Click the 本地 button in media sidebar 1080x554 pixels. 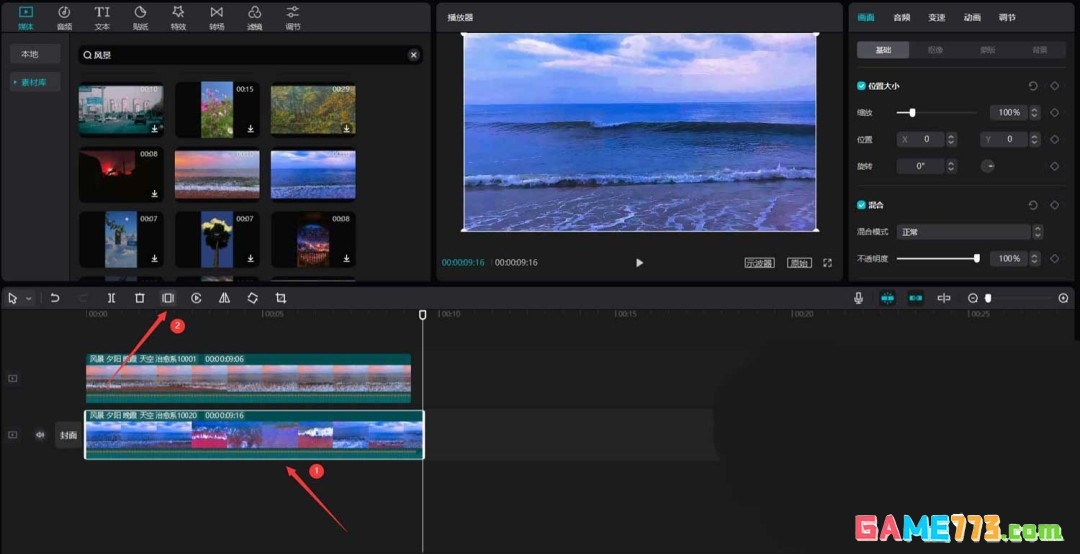pyautogui.click(x=34, y=54)
